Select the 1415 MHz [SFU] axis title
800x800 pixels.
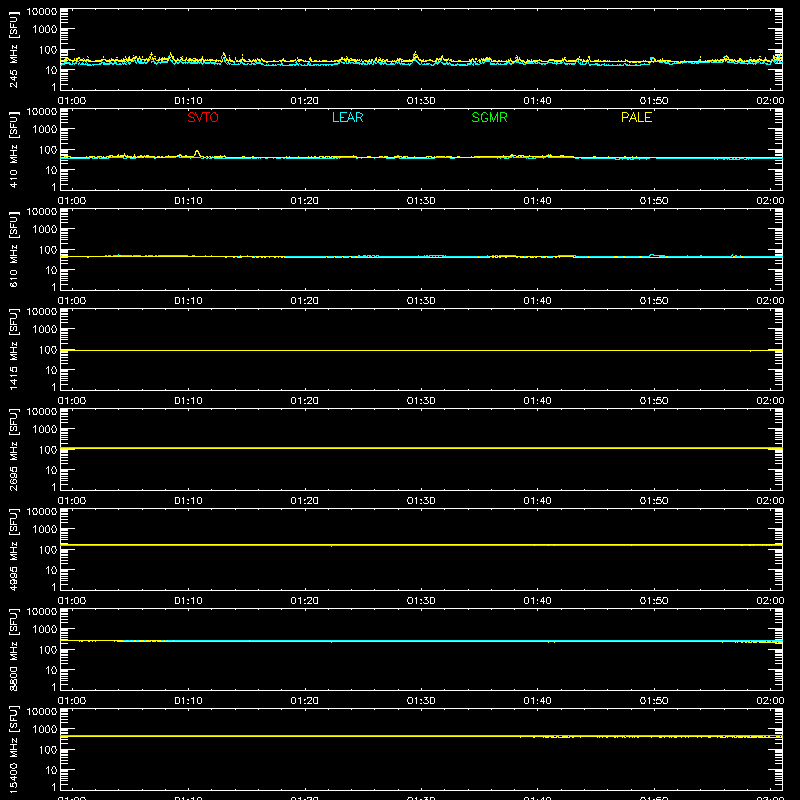14,349
